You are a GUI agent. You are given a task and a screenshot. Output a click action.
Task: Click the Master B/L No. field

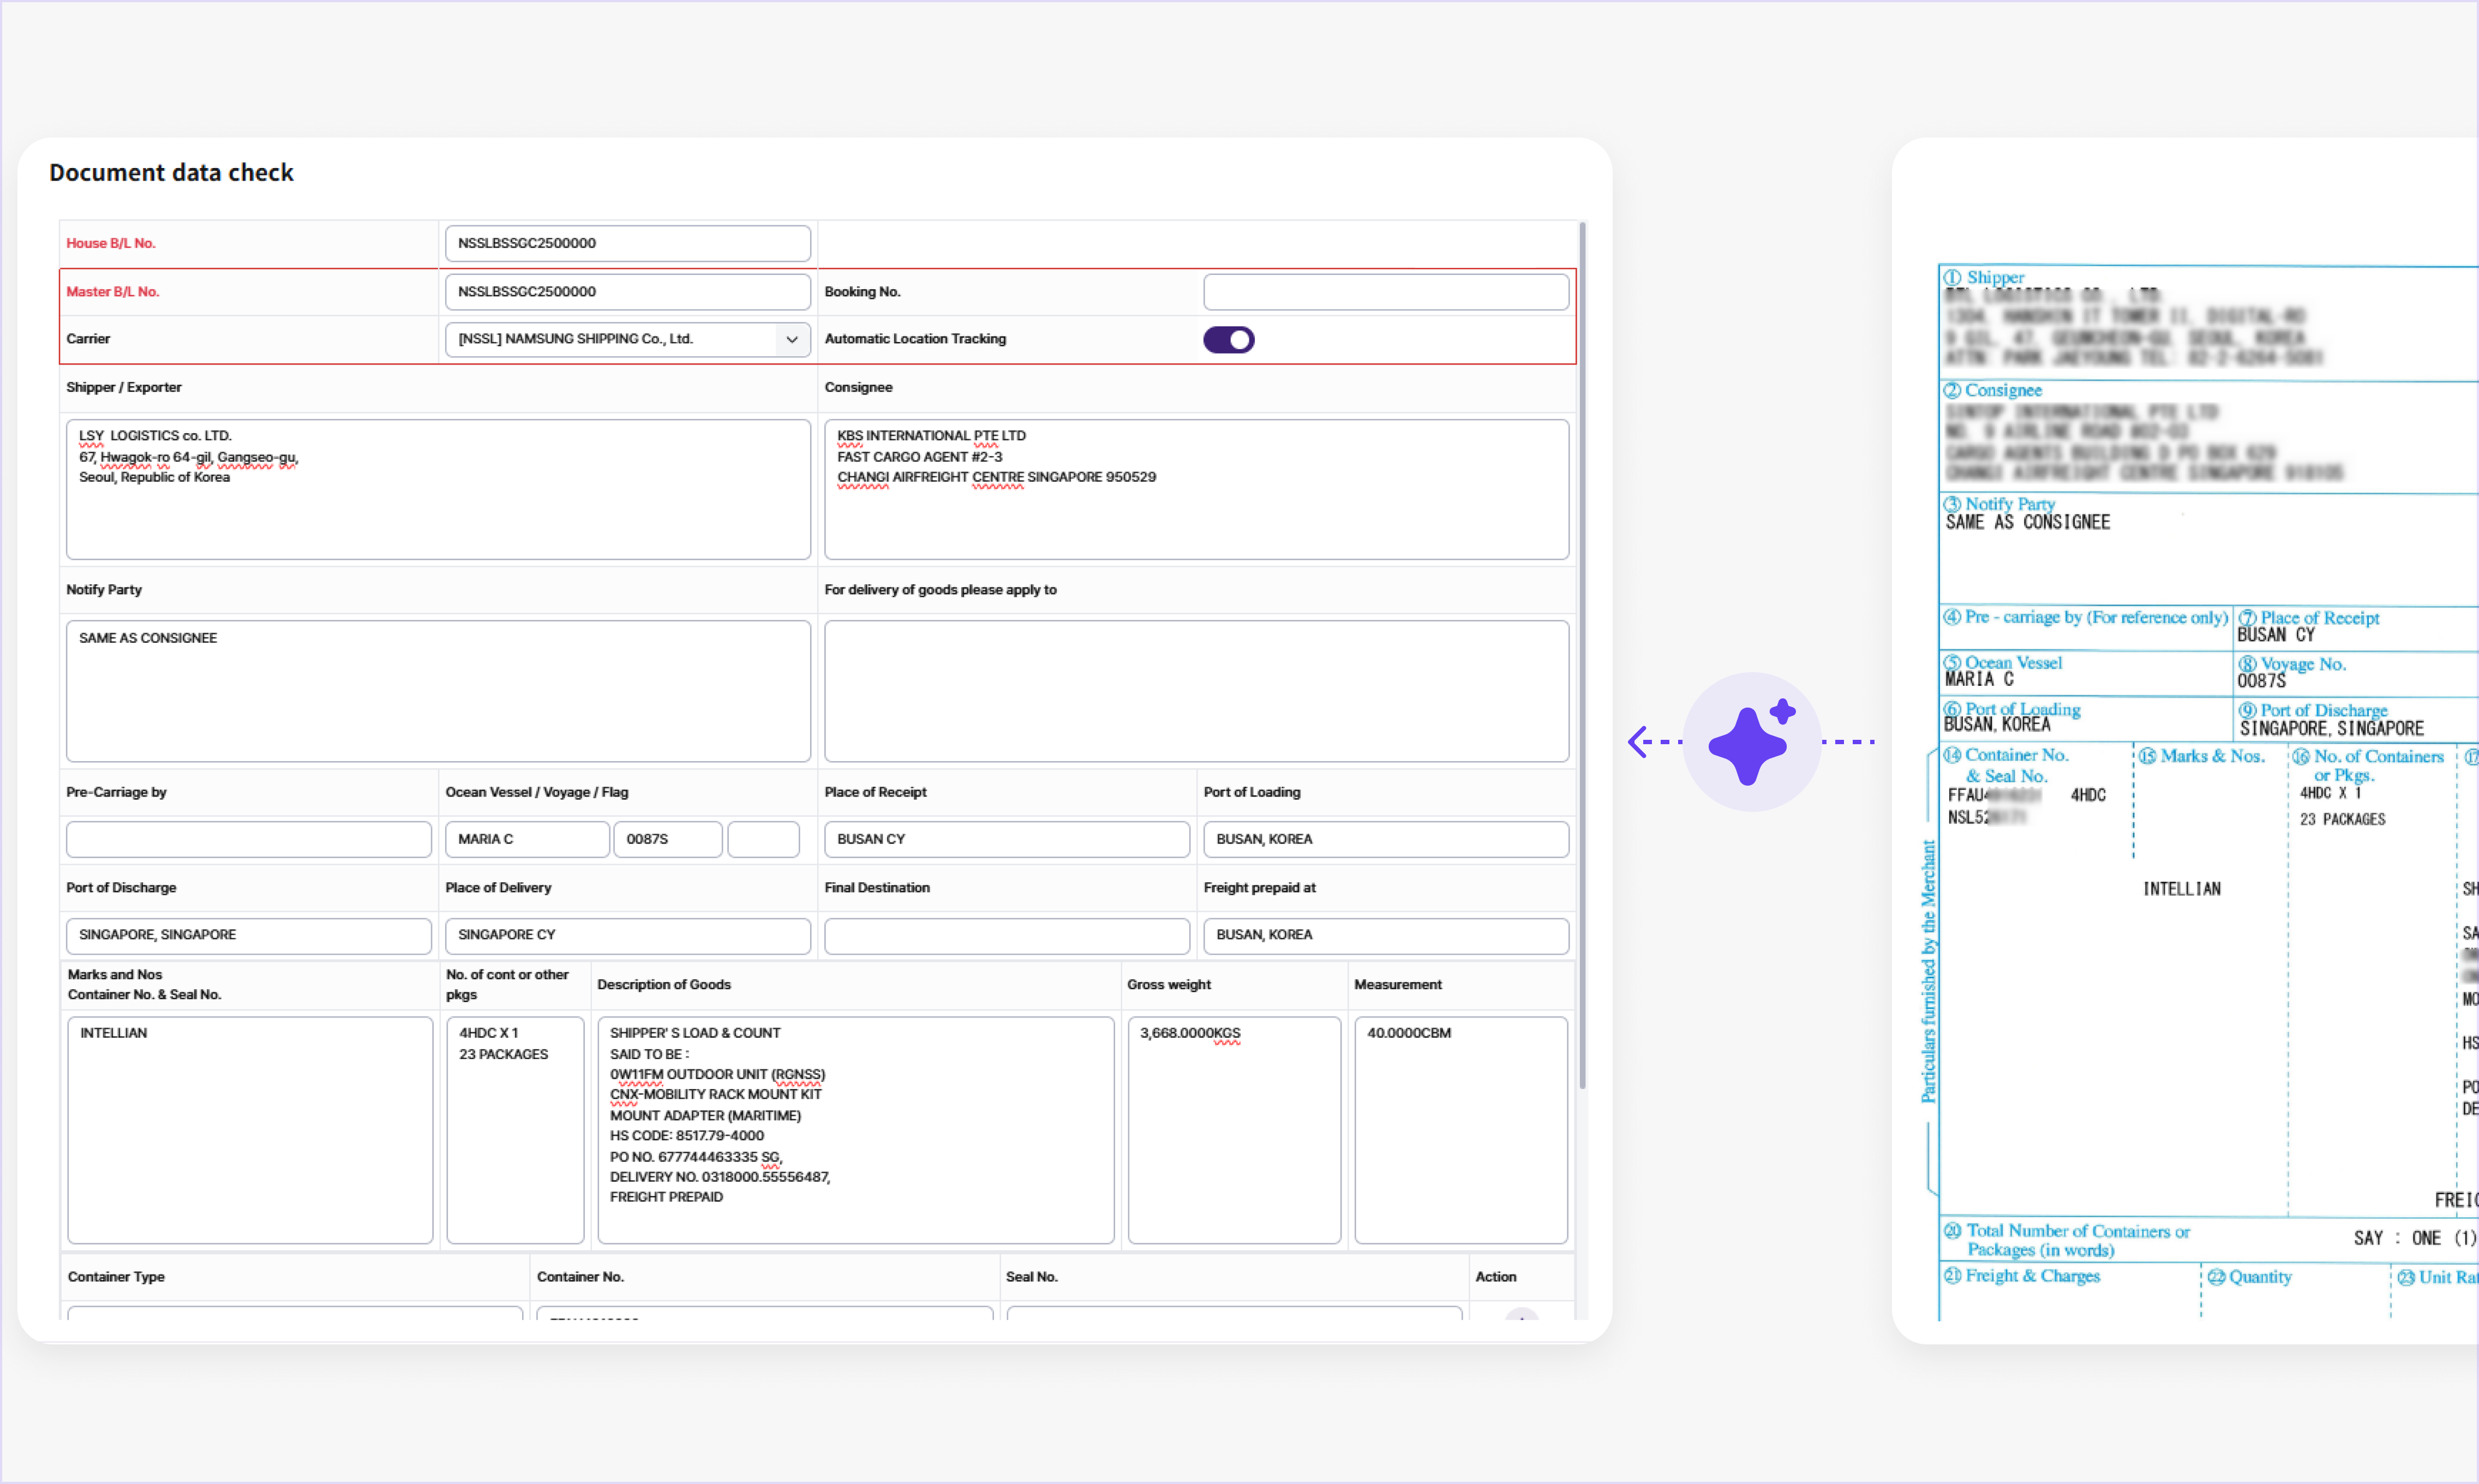tap(627, 292)
